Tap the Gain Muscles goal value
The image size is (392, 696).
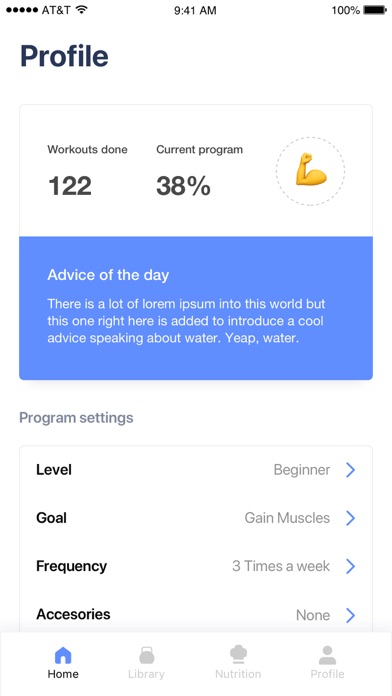tap(287, 518)
